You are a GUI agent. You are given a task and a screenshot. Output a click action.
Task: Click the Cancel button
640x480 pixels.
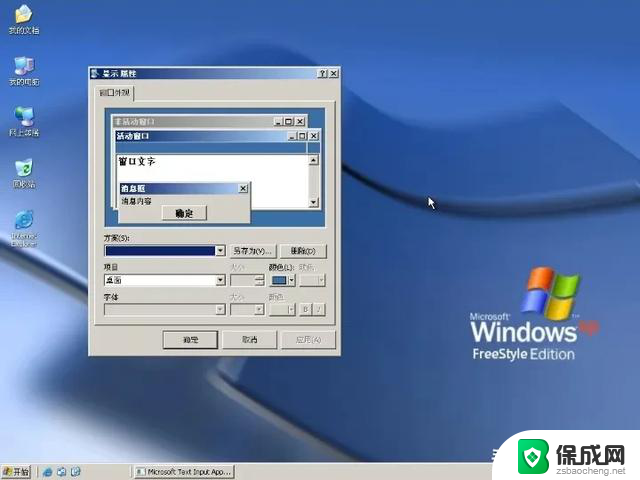point(249,340)
